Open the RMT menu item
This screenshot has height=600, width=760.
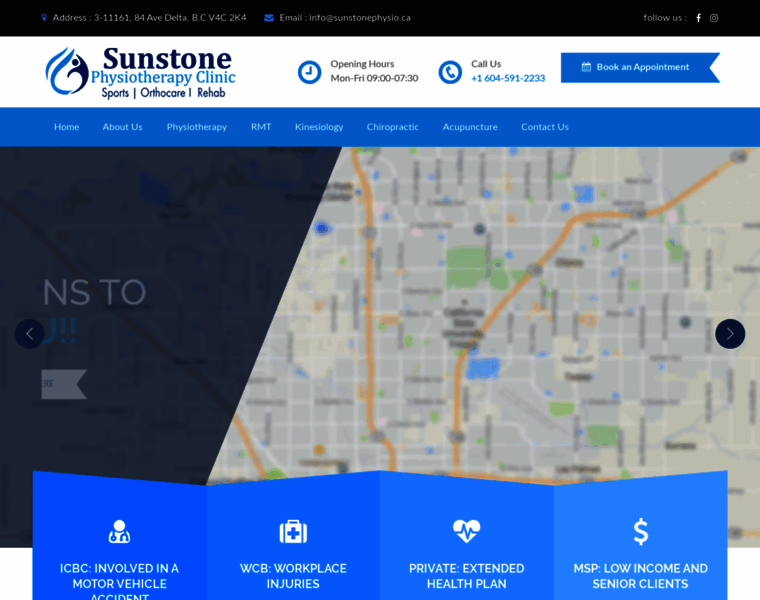pos(261,127)
